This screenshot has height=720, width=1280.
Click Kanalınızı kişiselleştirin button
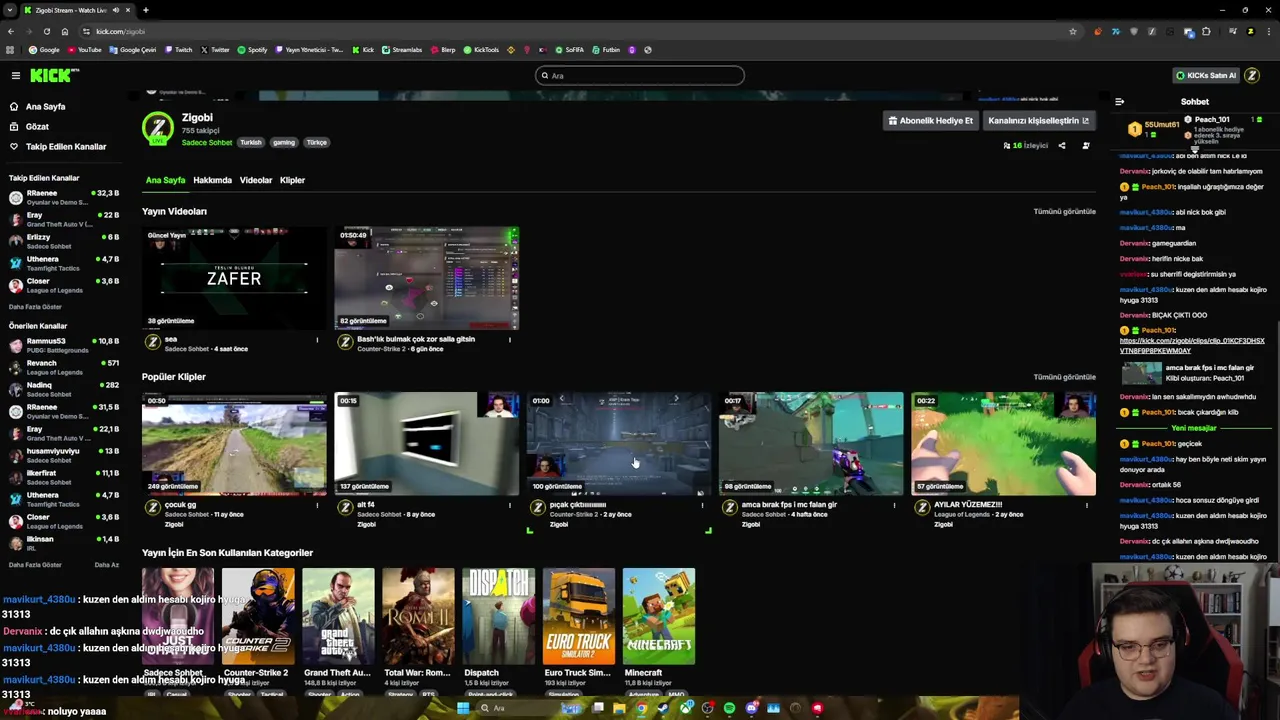(x=1038, y=121)
